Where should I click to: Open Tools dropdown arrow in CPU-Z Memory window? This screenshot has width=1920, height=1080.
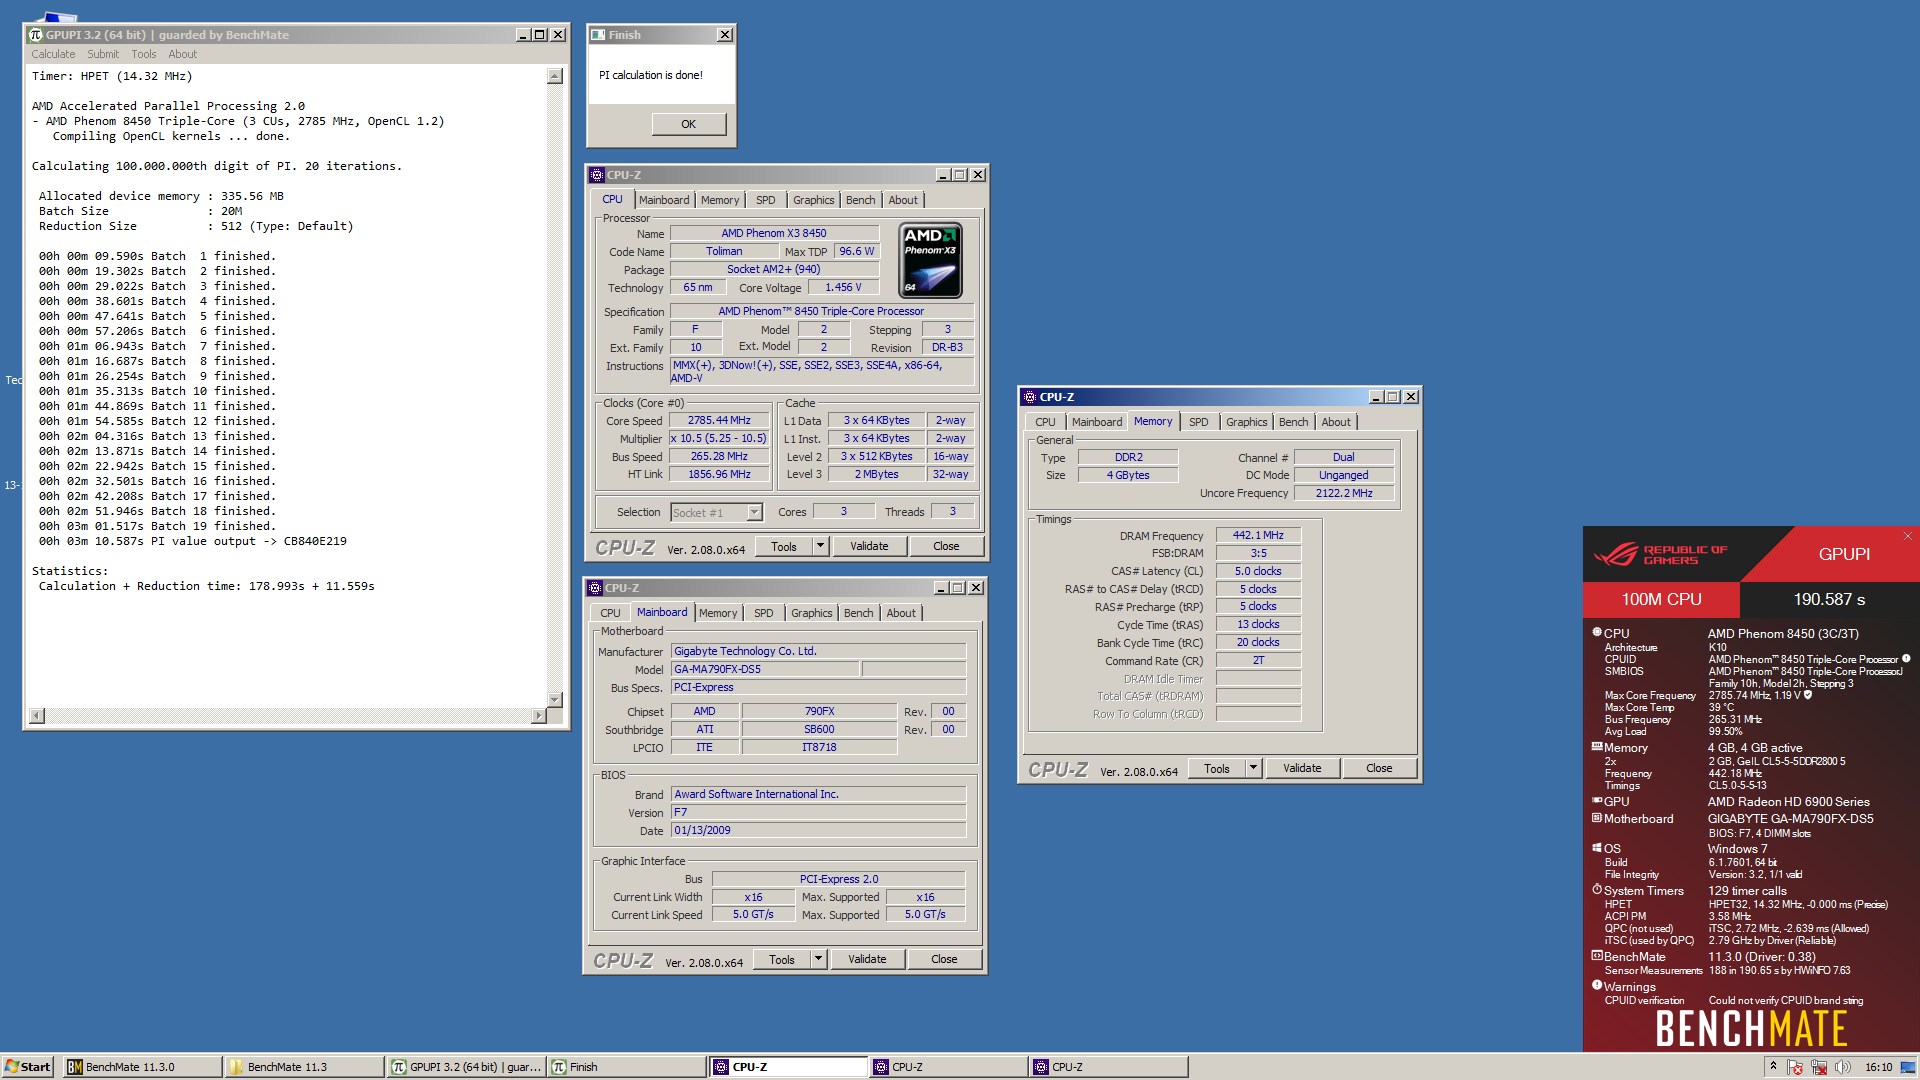1253,768
